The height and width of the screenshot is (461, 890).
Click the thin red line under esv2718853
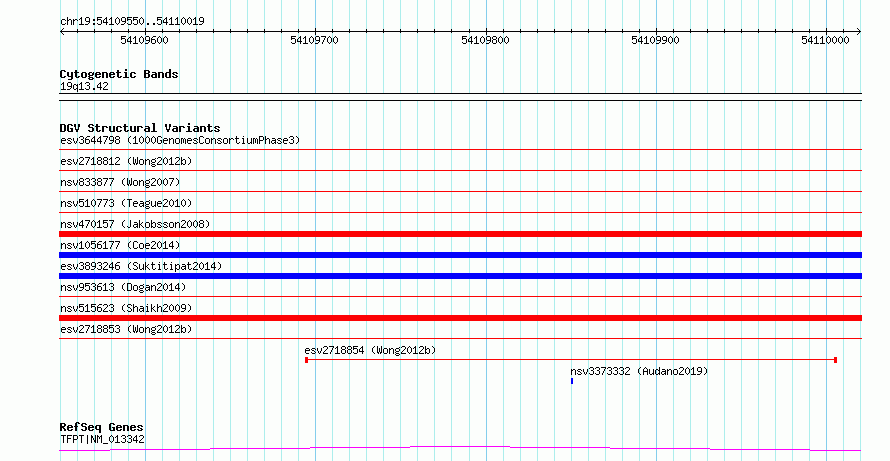(x=460, y=339)
